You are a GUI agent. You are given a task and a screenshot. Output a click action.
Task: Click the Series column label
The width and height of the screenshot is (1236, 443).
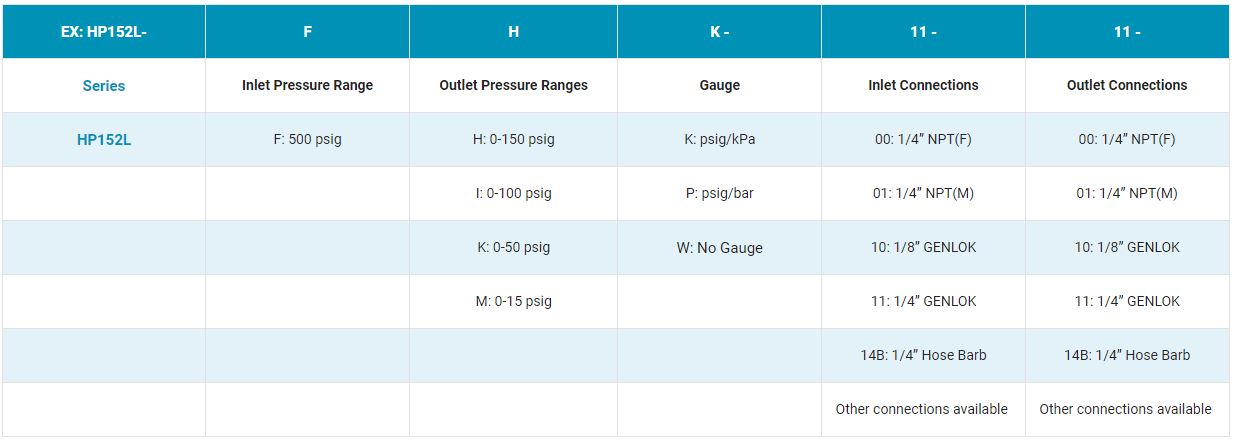click(x=104, y=86)
